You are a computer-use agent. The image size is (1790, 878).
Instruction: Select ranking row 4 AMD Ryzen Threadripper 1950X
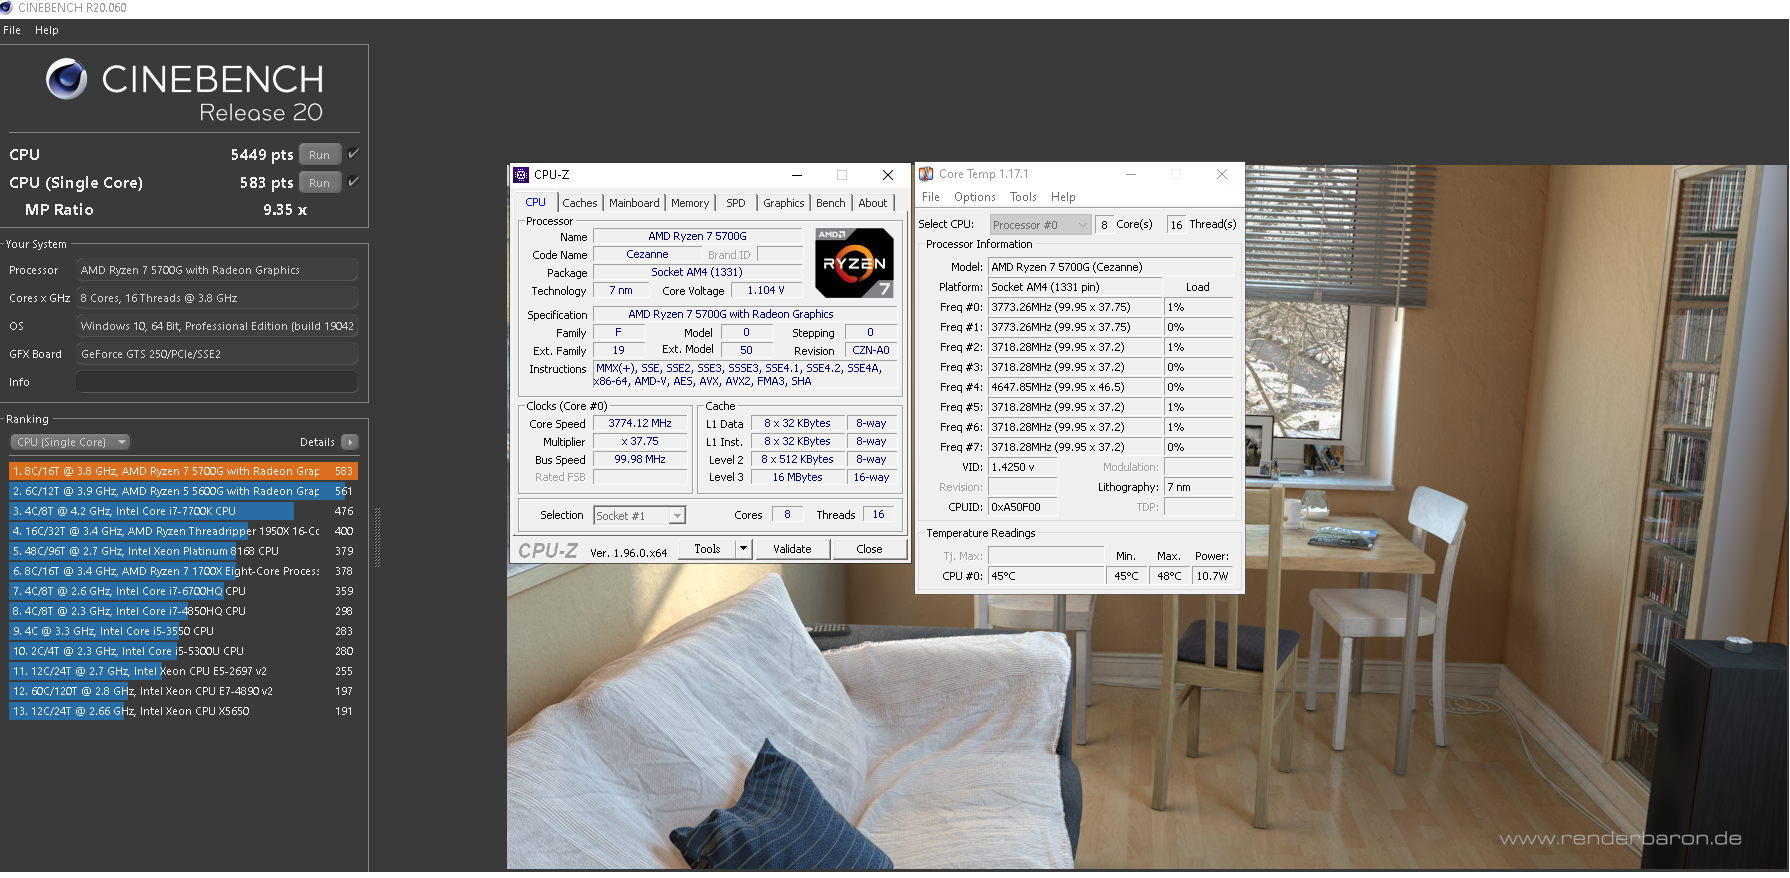click(x=183, y=531)
